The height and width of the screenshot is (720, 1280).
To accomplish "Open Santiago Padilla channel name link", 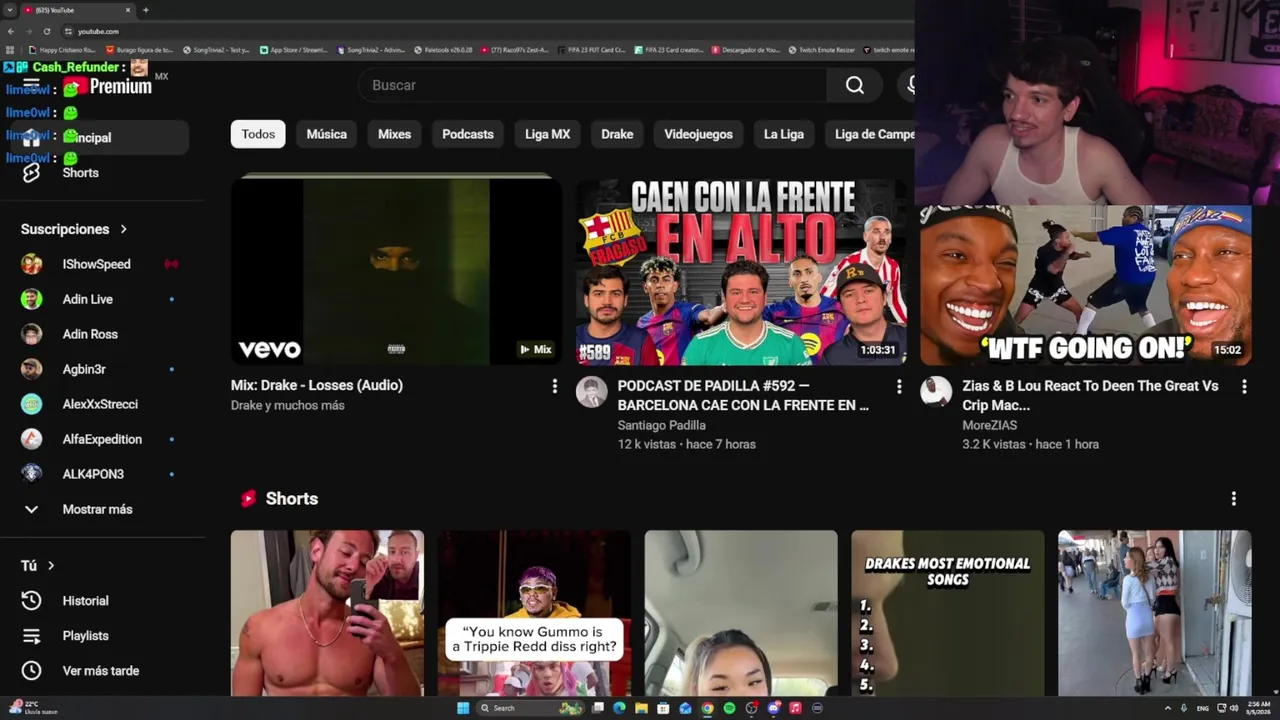I will coord(661,425).
